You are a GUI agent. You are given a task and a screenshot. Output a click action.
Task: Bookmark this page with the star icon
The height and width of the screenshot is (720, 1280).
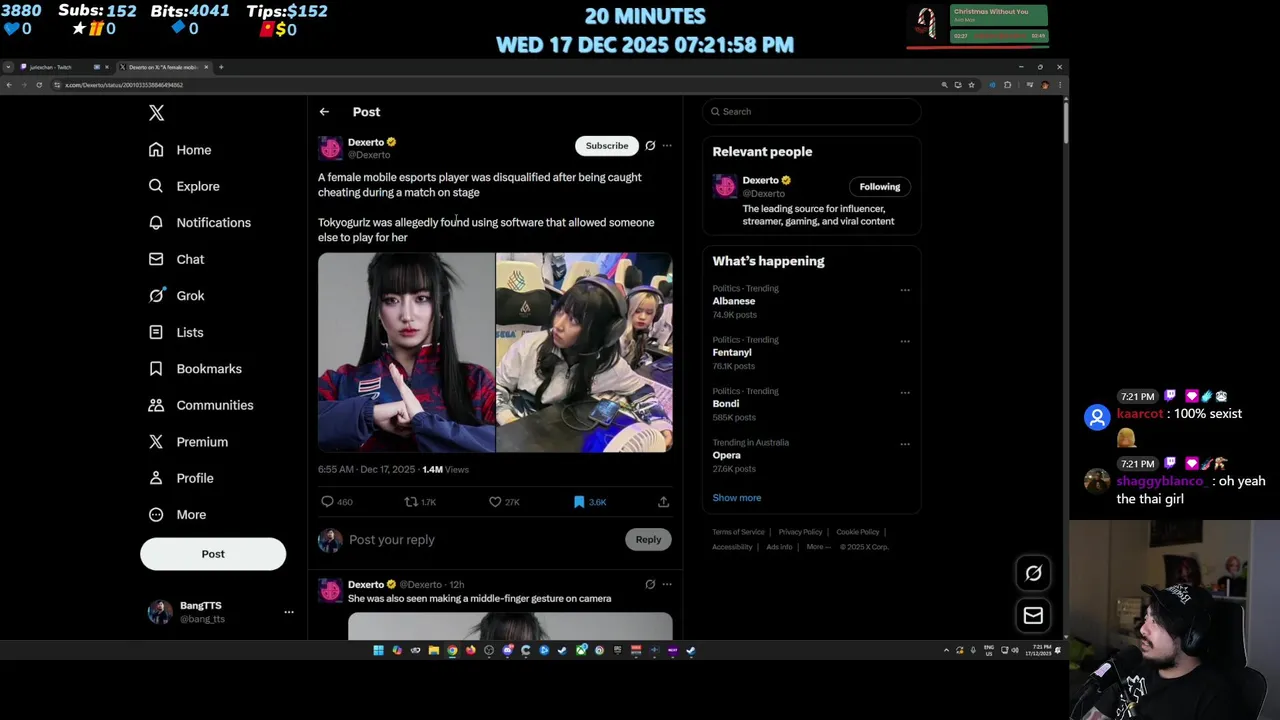point(971,85)
